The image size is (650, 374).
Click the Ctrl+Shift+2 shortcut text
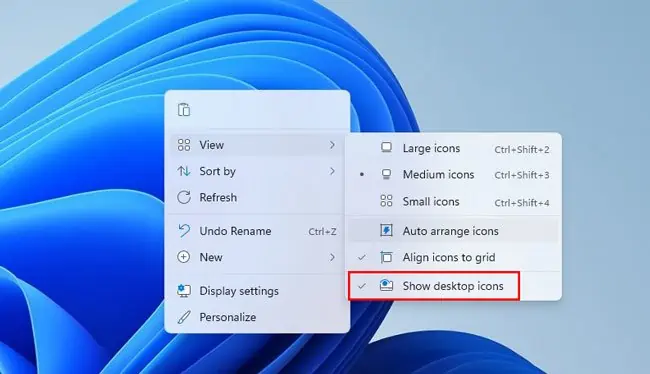[x=521, y=149]
